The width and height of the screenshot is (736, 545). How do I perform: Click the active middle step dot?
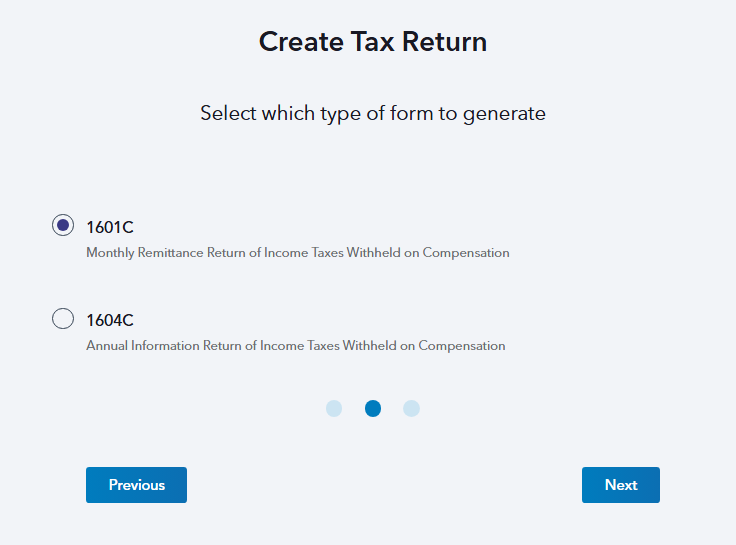point(373,408)
